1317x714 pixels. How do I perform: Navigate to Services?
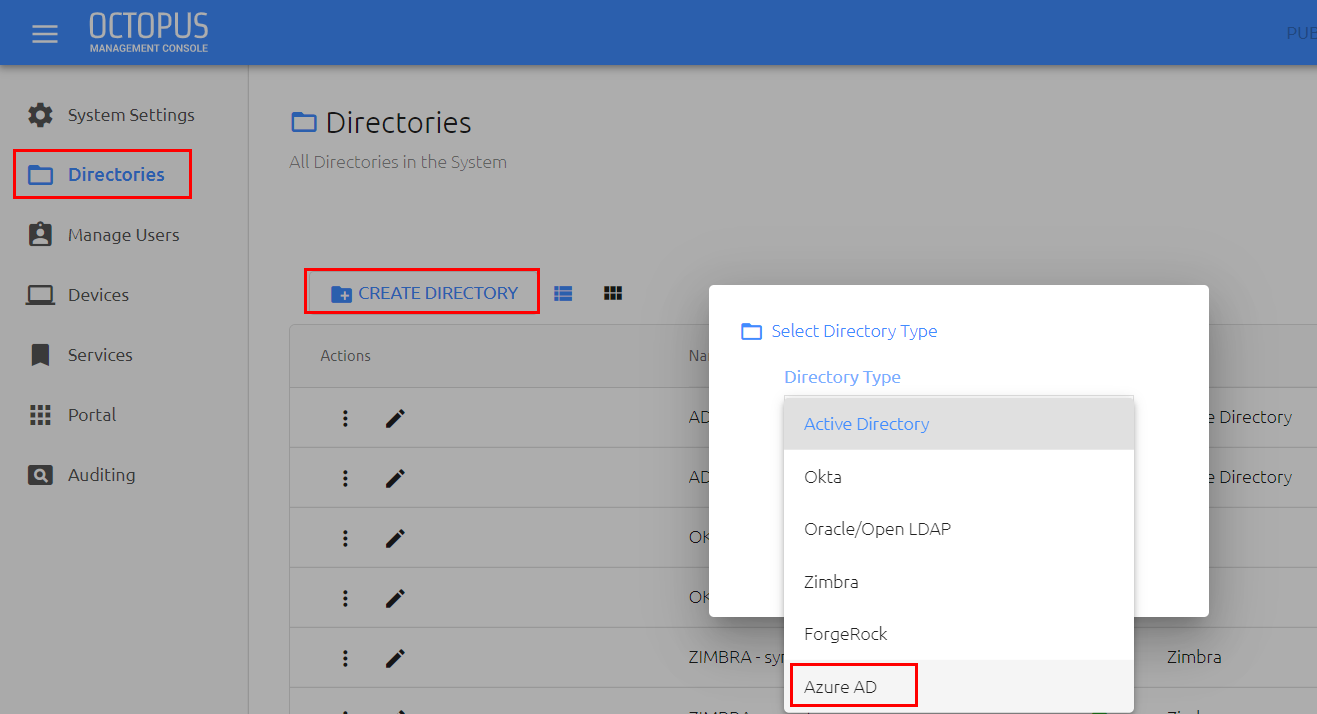point(100,355)
